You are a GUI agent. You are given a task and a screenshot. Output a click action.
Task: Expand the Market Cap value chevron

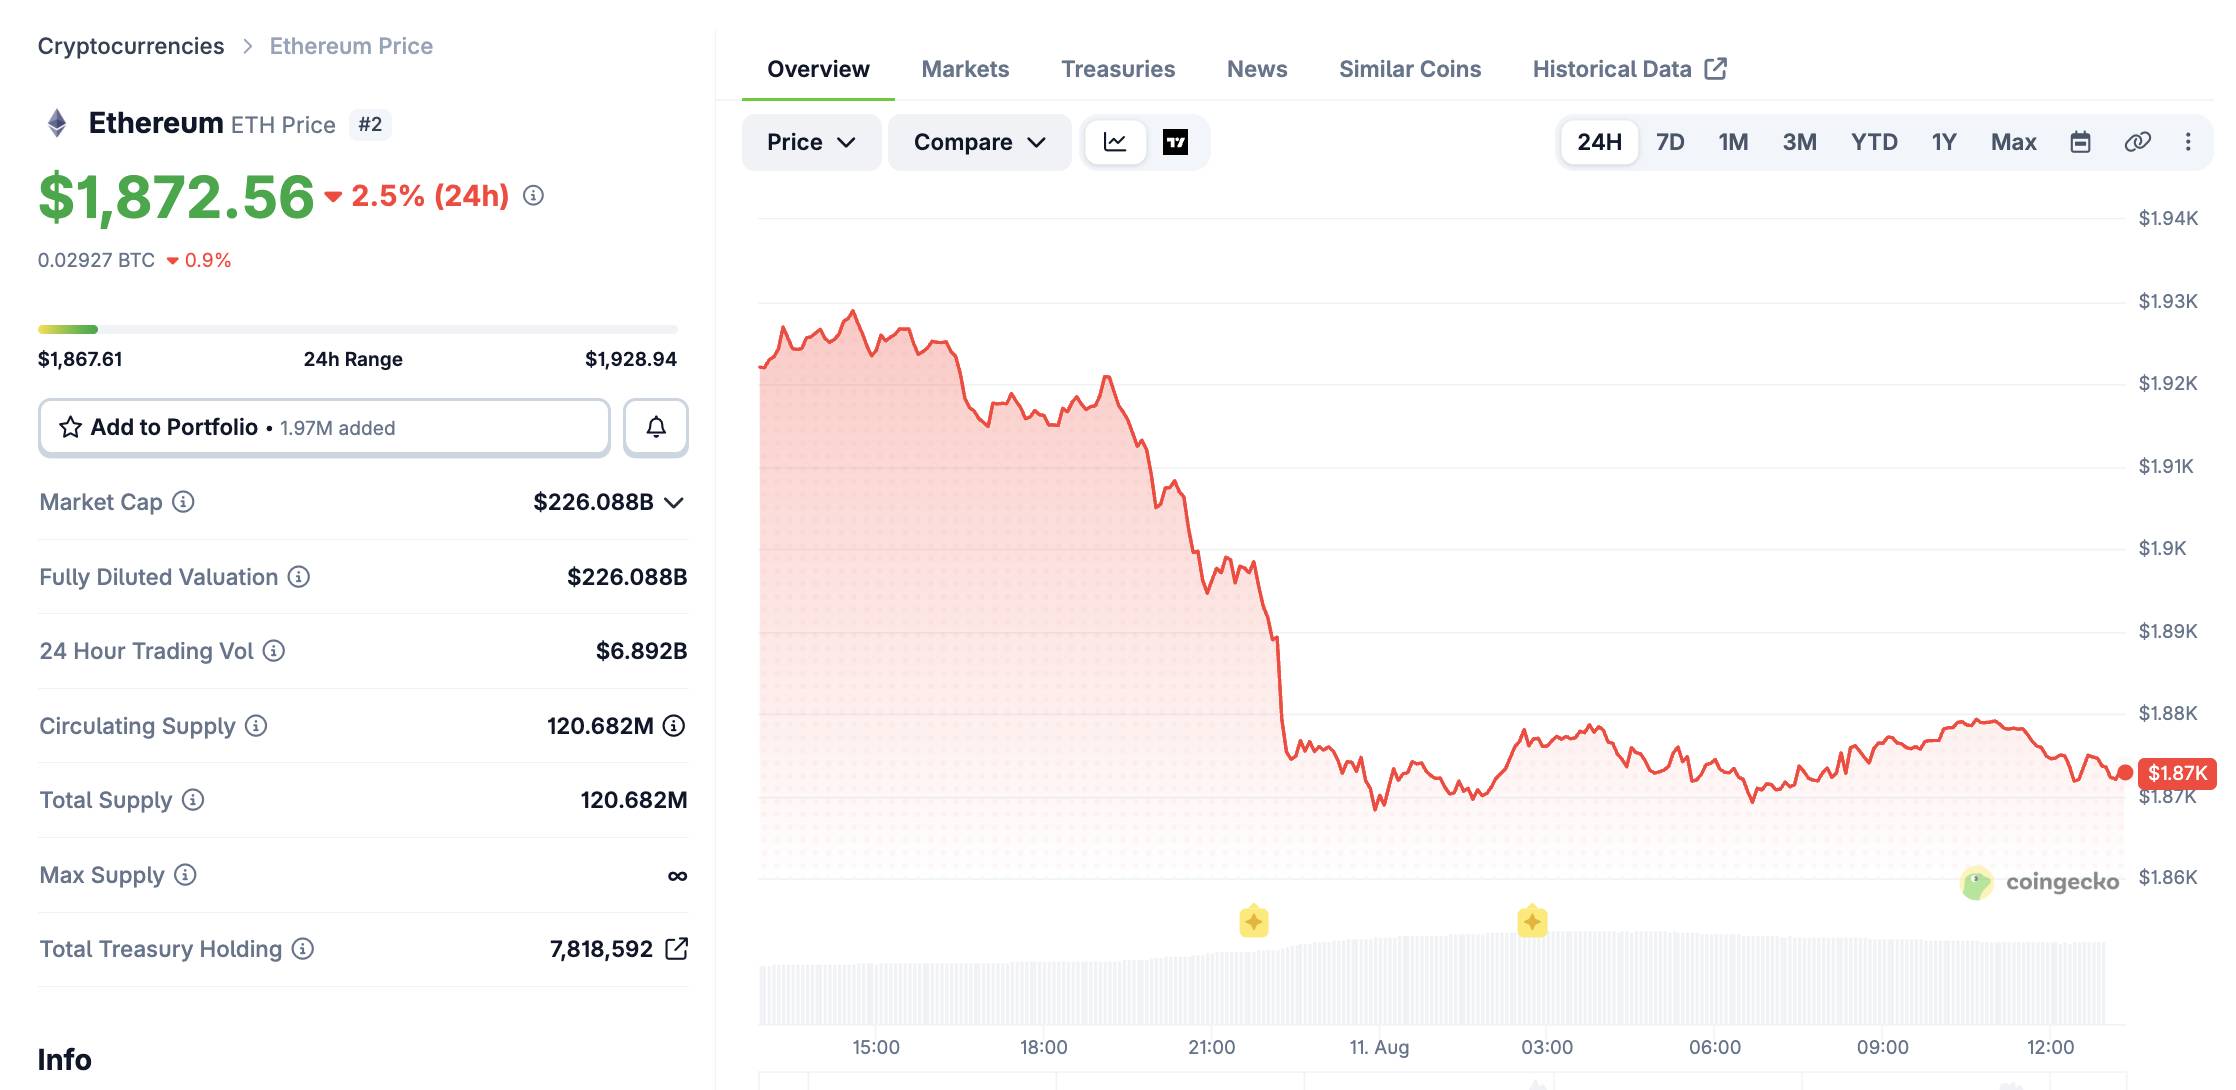(x=674, y=502)
